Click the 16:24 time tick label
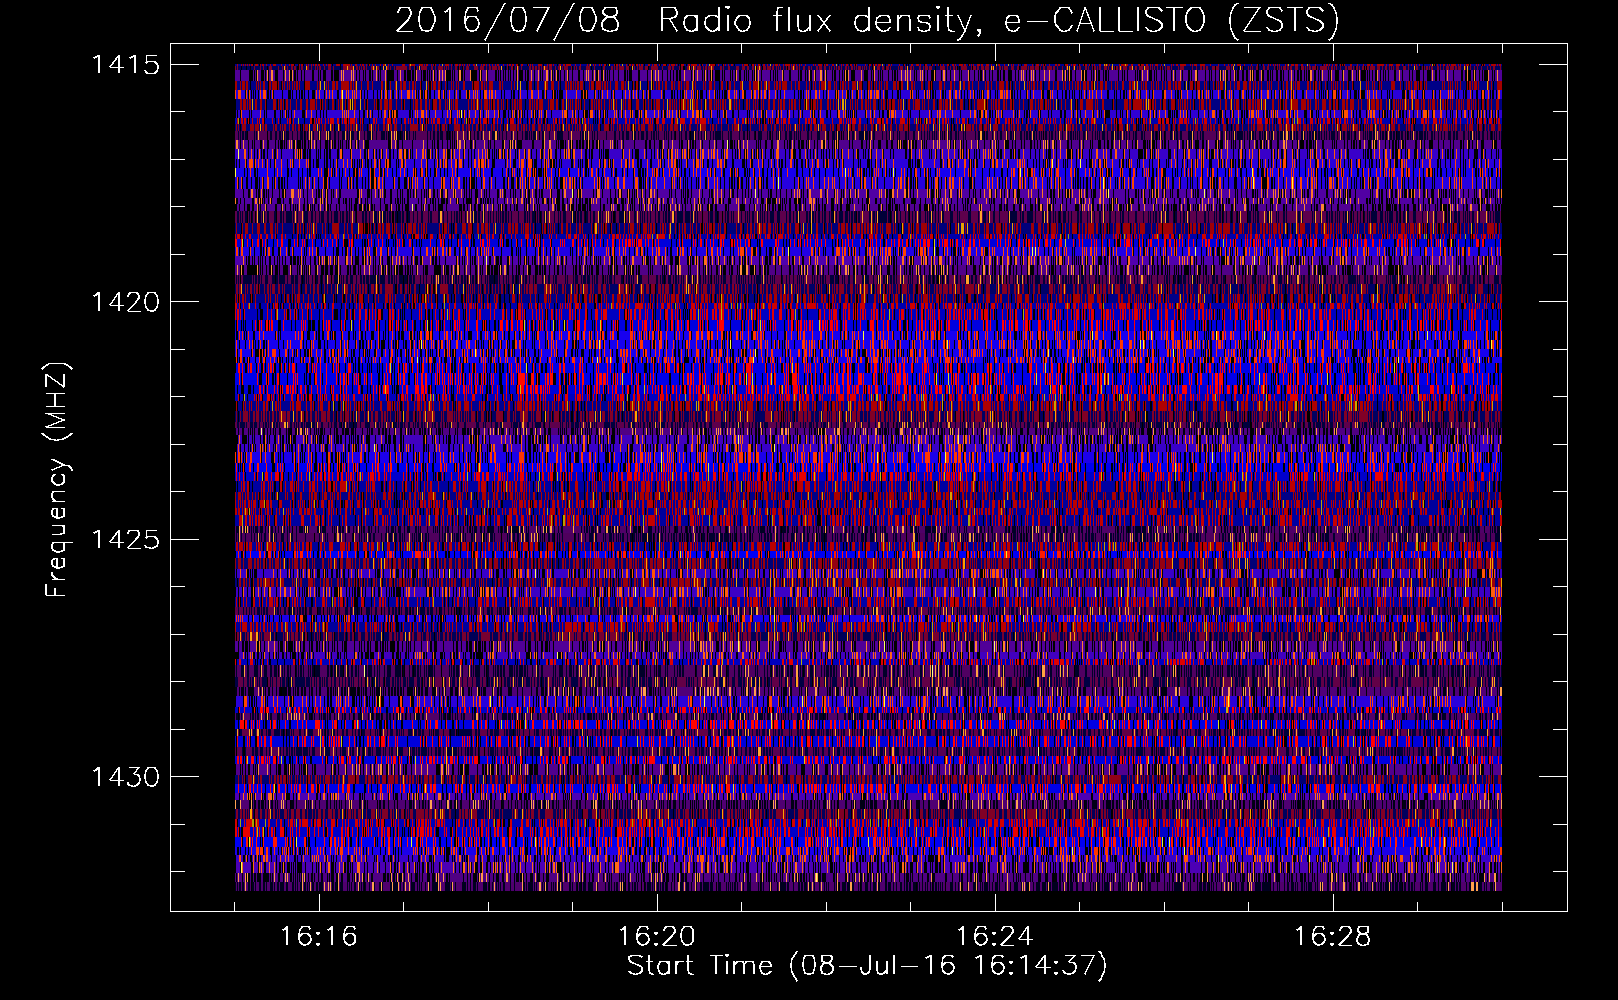Image resolution: width=1618 pixels, height=1000 pixels. pos(995,937)
